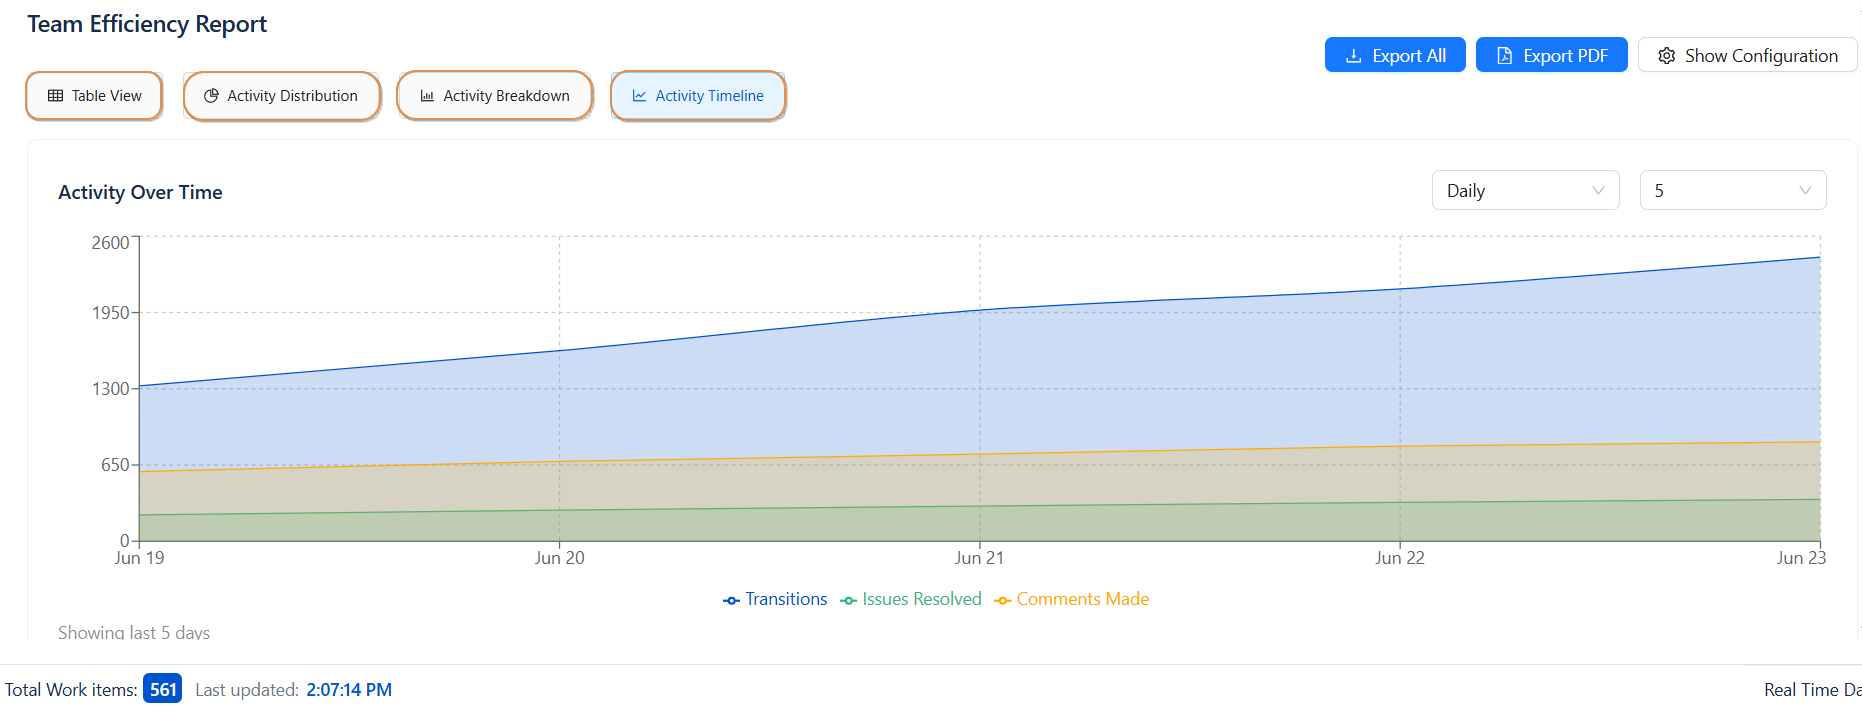
Task: Click the blue Transitions legend marker icon
Action: point(731,600)
